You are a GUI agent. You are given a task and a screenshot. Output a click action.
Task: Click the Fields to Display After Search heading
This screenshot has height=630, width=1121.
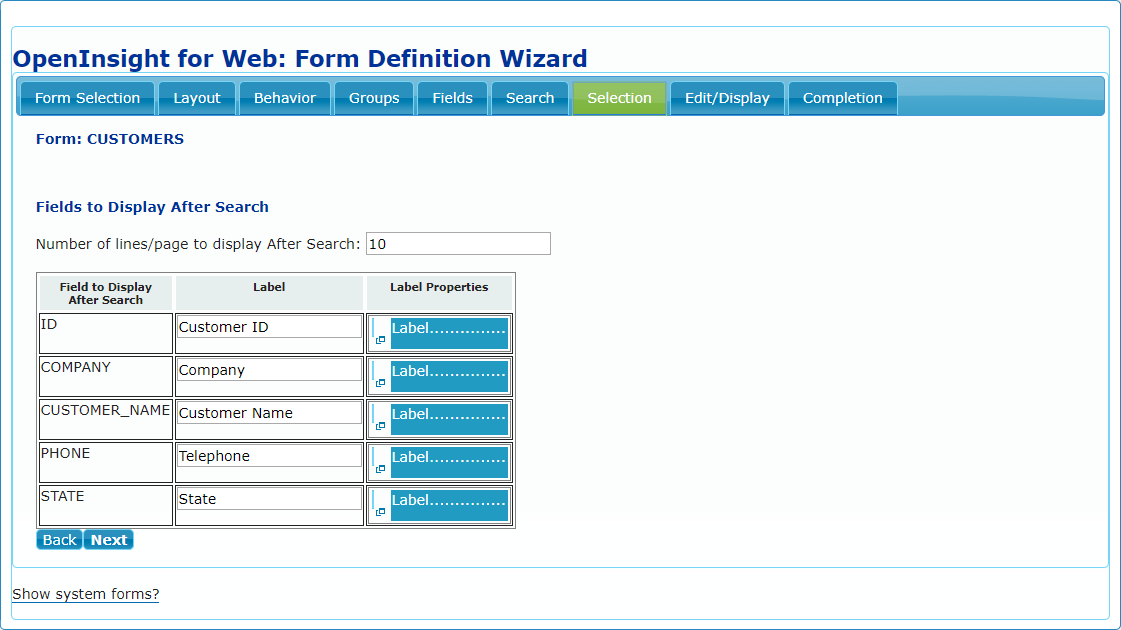[152, 207]
